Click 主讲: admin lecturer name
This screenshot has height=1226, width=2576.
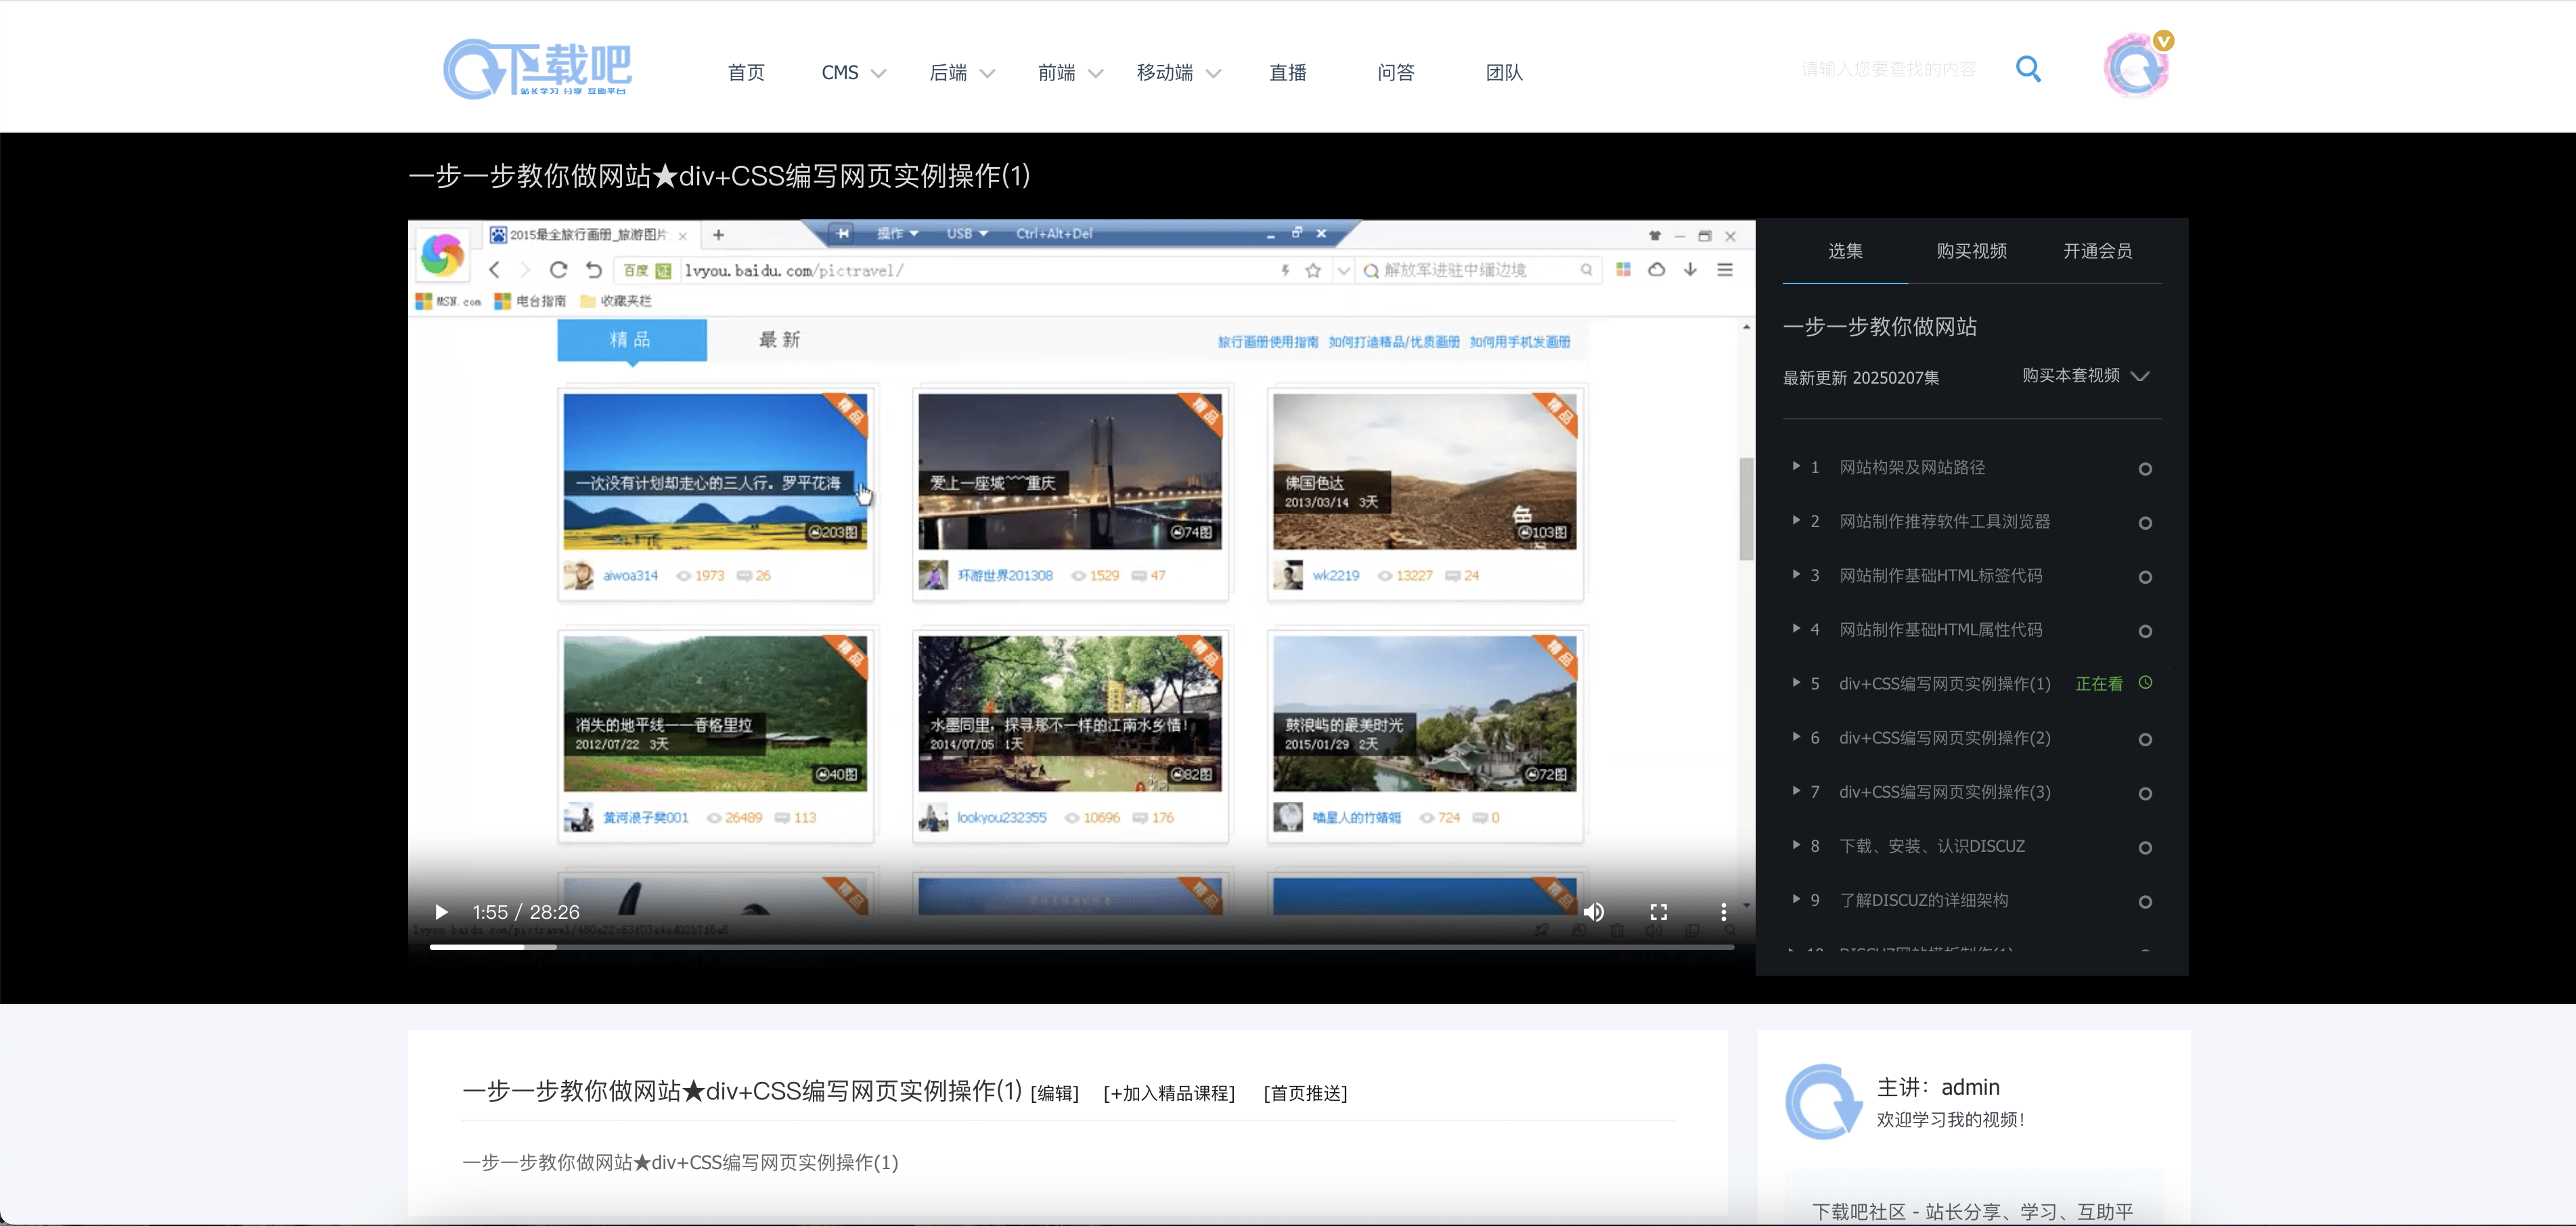click(1937, 1087)
